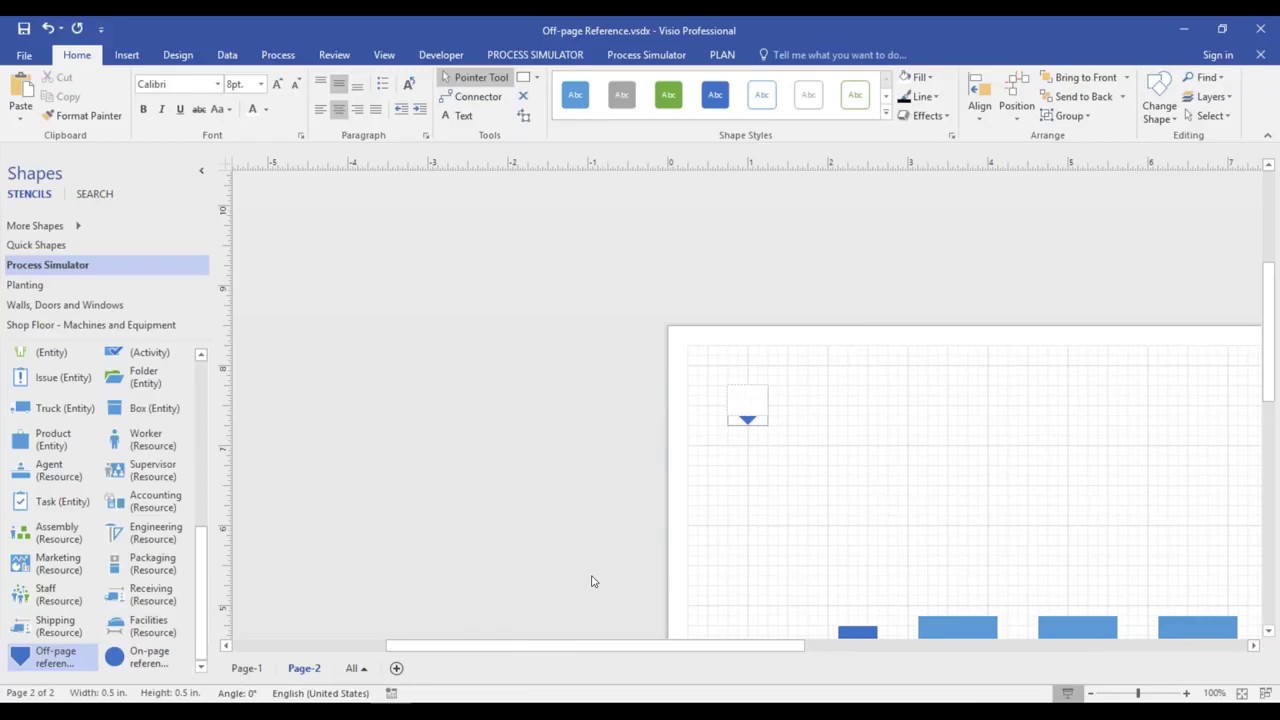This screenshot has height=720, width=1280.
Task: Click Send to Back
Action: (1076, 97)
